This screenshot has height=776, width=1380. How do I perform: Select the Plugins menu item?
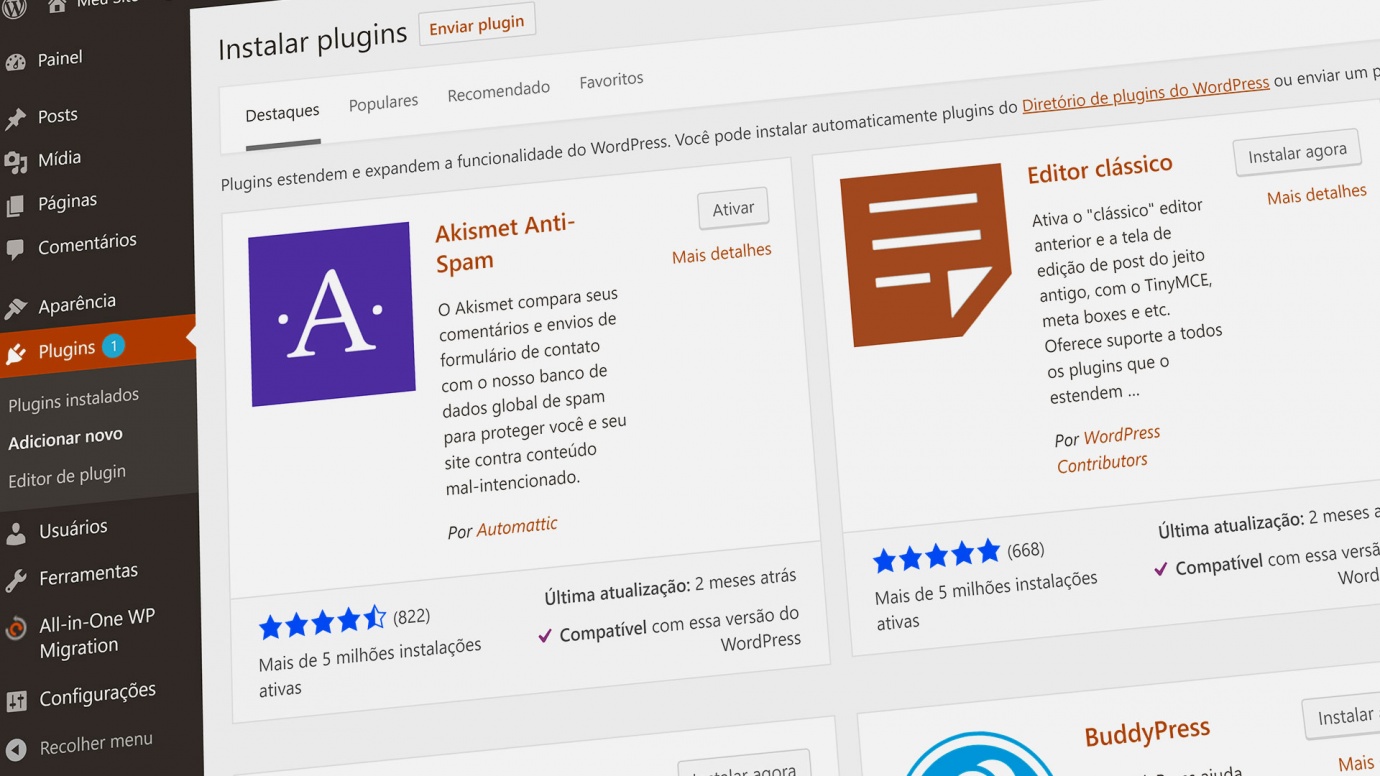click(x=67, y=350)
